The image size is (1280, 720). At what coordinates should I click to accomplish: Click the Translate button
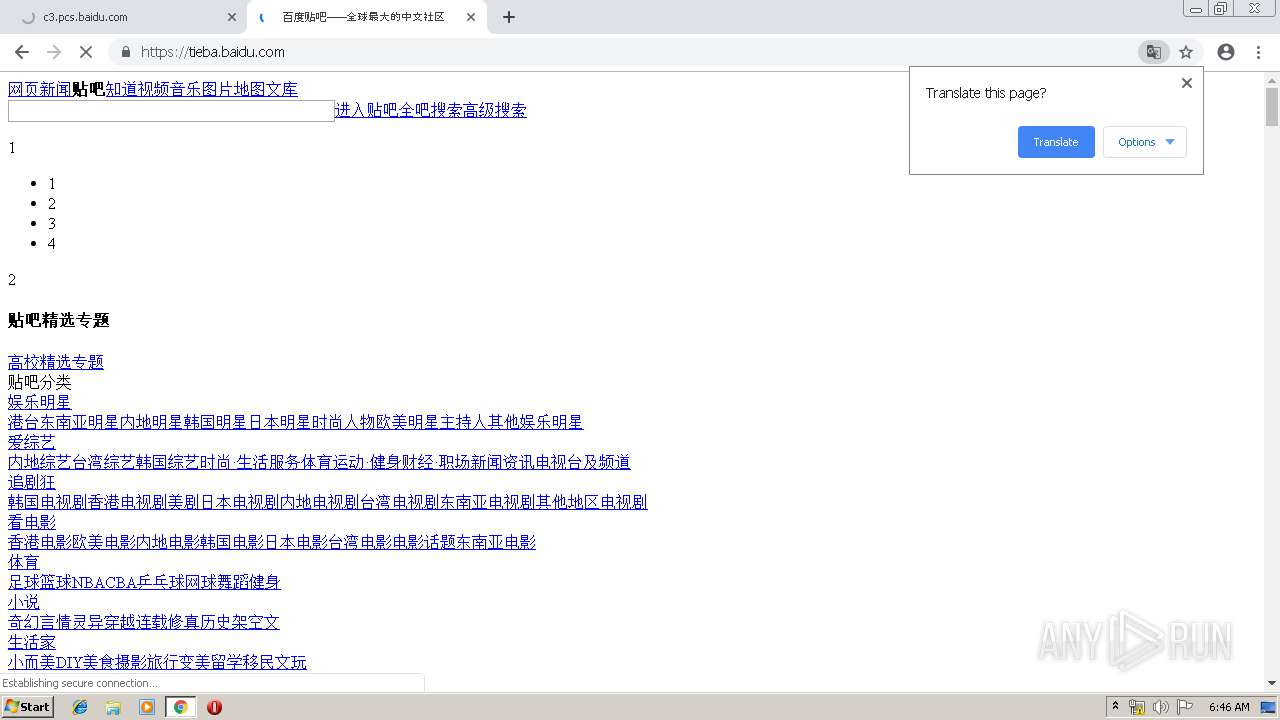[x=1056, y=142]
